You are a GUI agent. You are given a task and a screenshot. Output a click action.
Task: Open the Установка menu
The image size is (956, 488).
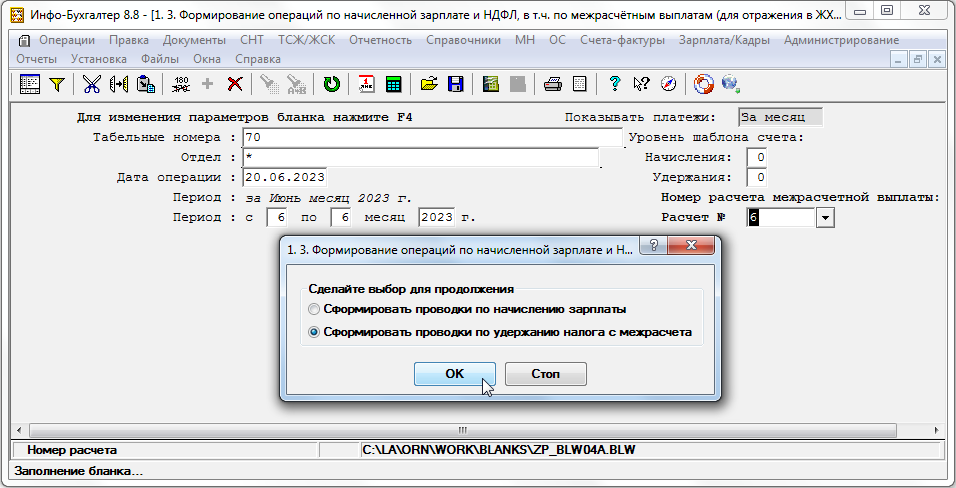pyautogui.click(x=99, y=59)
